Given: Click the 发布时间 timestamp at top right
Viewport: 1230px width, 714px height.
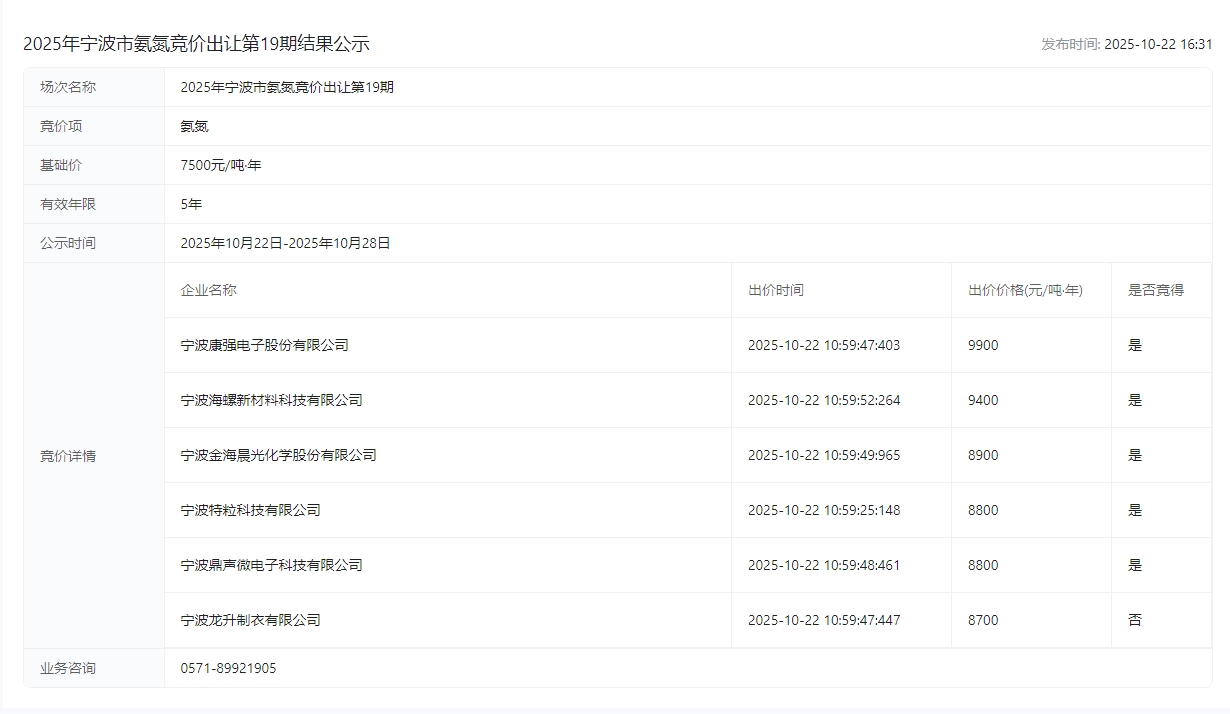Looking at the screenshot, I should (1126, 44).
